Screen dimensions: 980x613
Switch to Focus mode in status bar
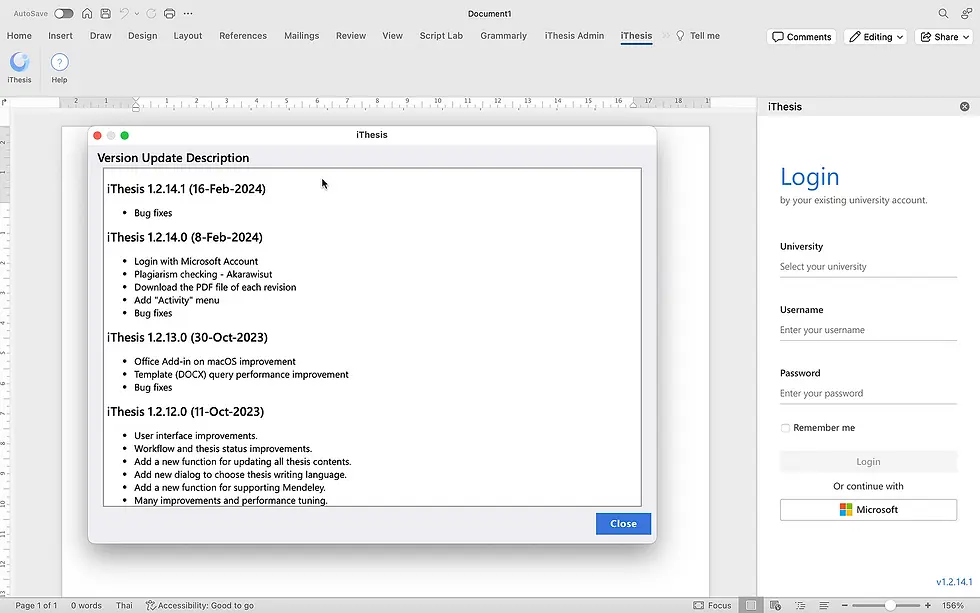click(x=712, y=606)
